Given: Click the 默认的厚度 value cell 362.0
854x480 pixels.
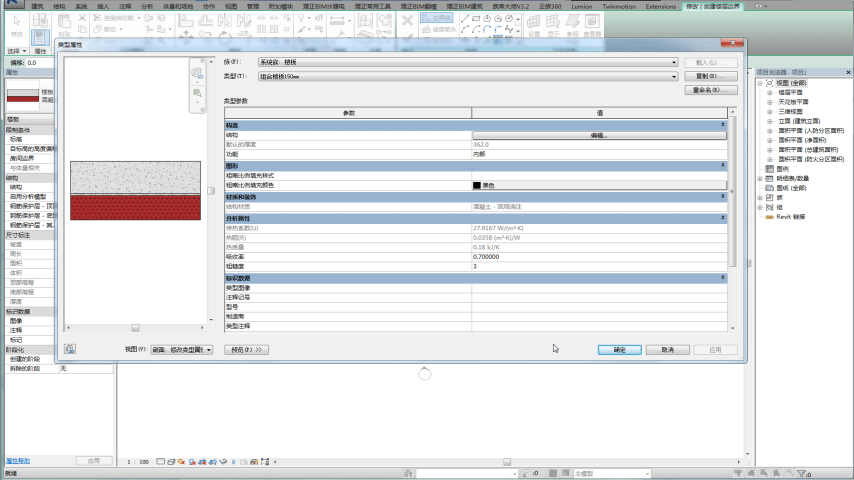Looking at the screenshot, I should (599, 145).
